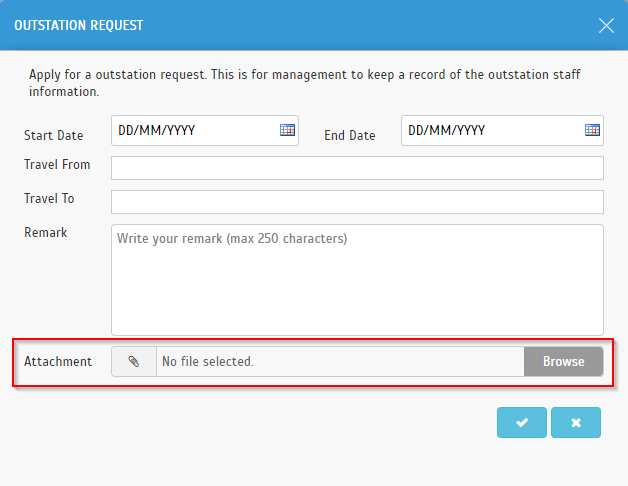Cancel using the blue cross button
Screen dimensions: 628x486
[x=576, y=422]
